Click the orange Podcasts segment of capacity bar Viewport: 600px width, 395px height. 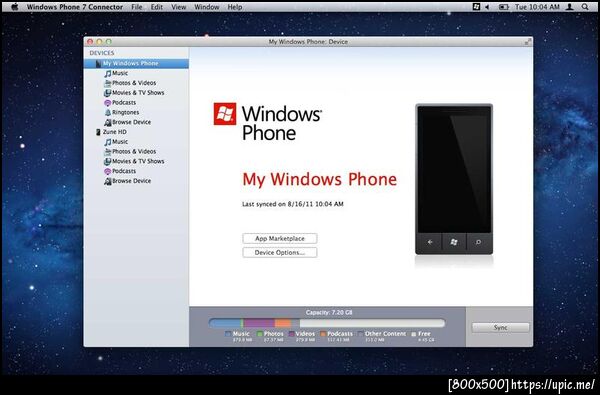283,323
